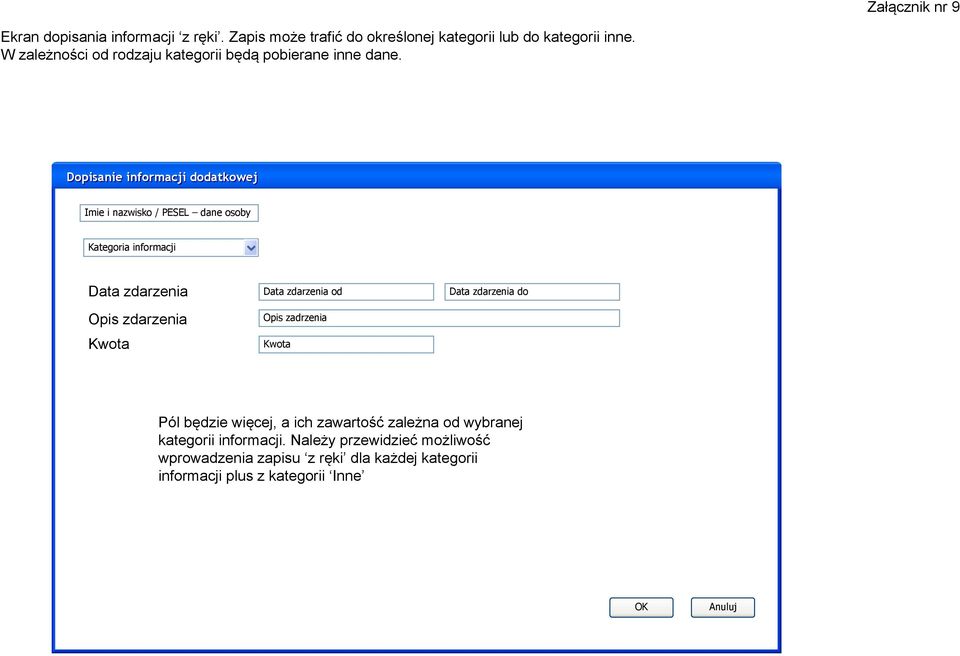Click the line "W zależności od rodzaju kategorii"
This screenshot has height=656, width=960.
point(201,55)
